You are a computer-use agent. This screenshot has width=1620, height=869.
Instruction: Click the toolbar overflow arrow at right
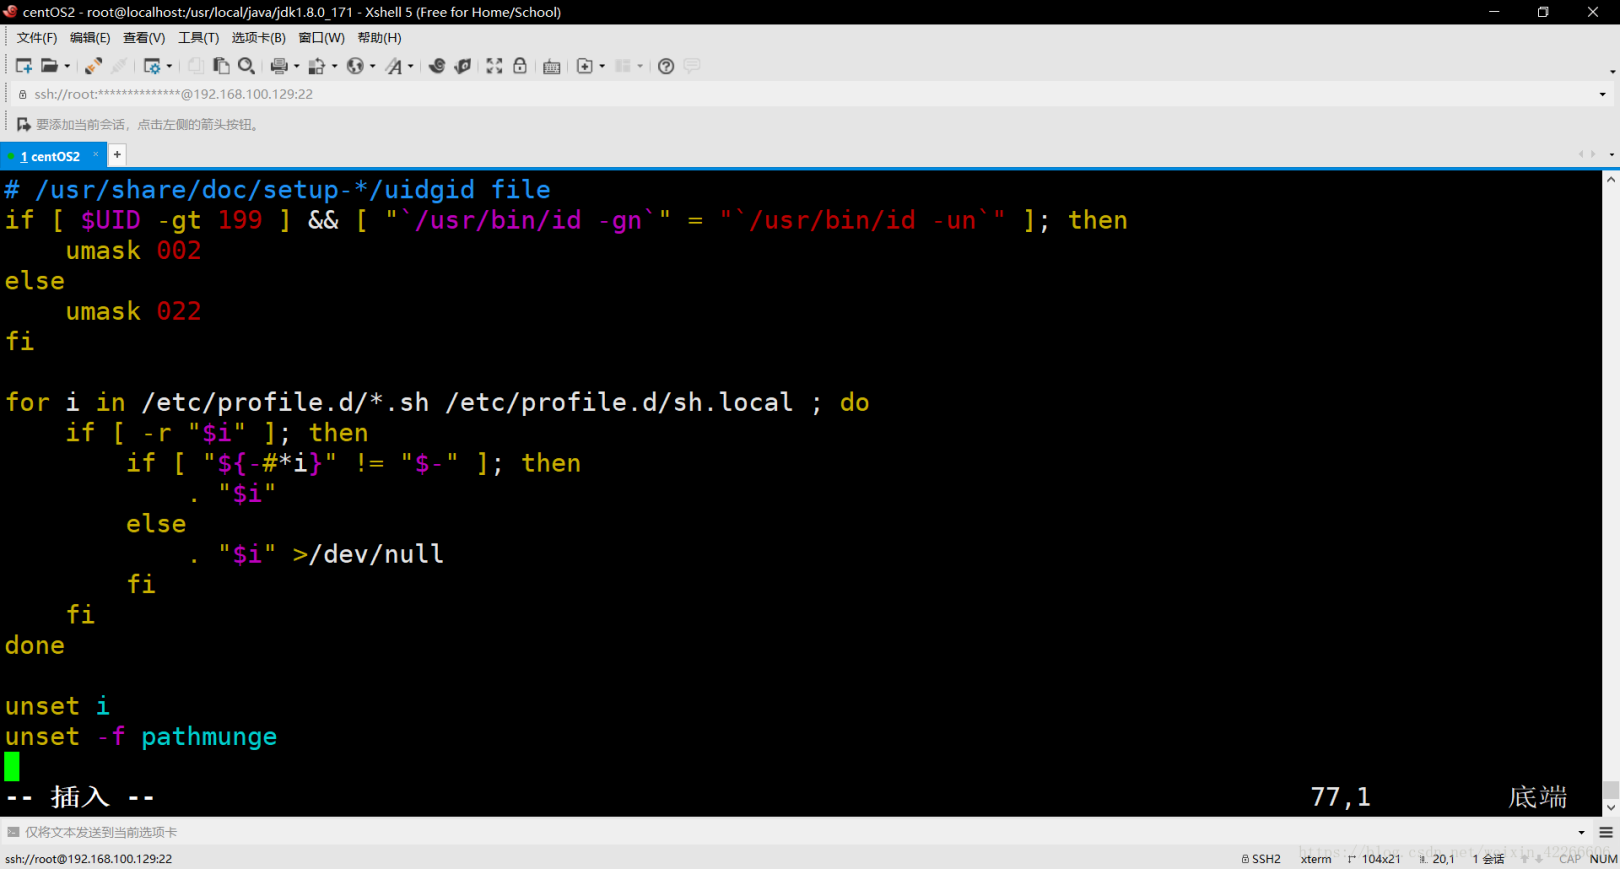1612,71
